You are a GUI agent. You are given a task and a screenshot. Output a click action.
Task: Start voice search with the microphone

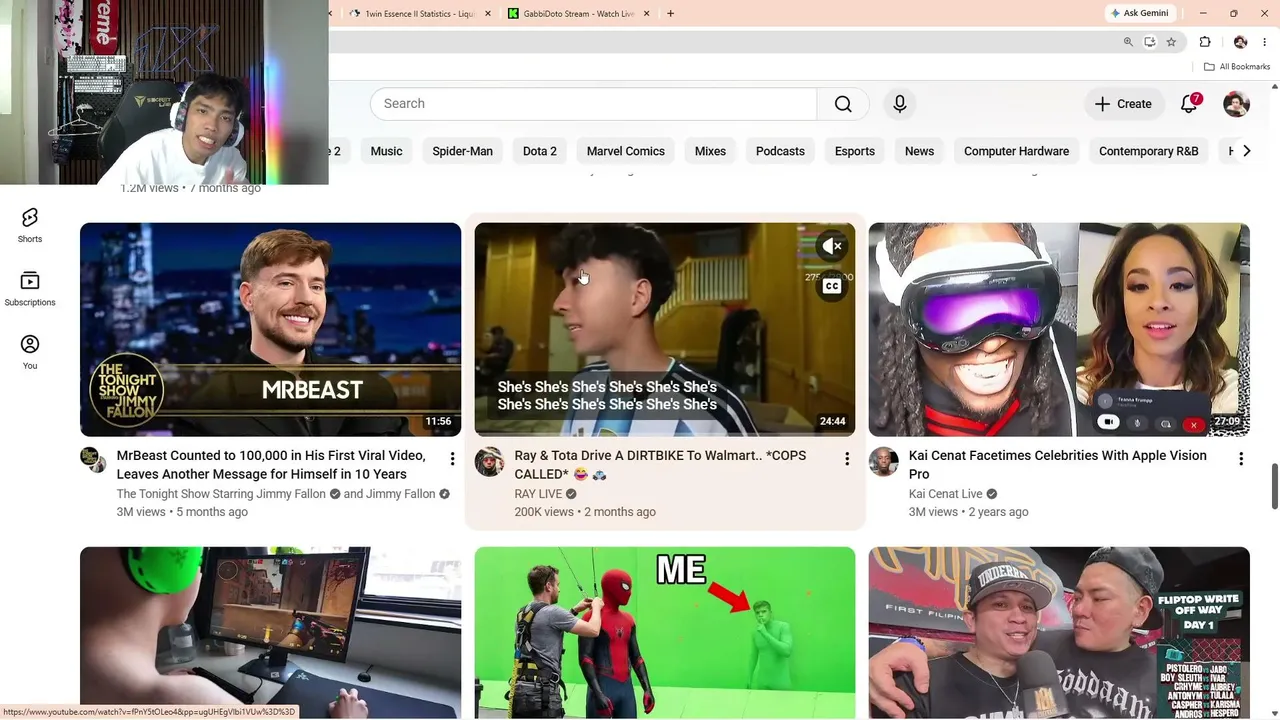(x=900, y=104)
